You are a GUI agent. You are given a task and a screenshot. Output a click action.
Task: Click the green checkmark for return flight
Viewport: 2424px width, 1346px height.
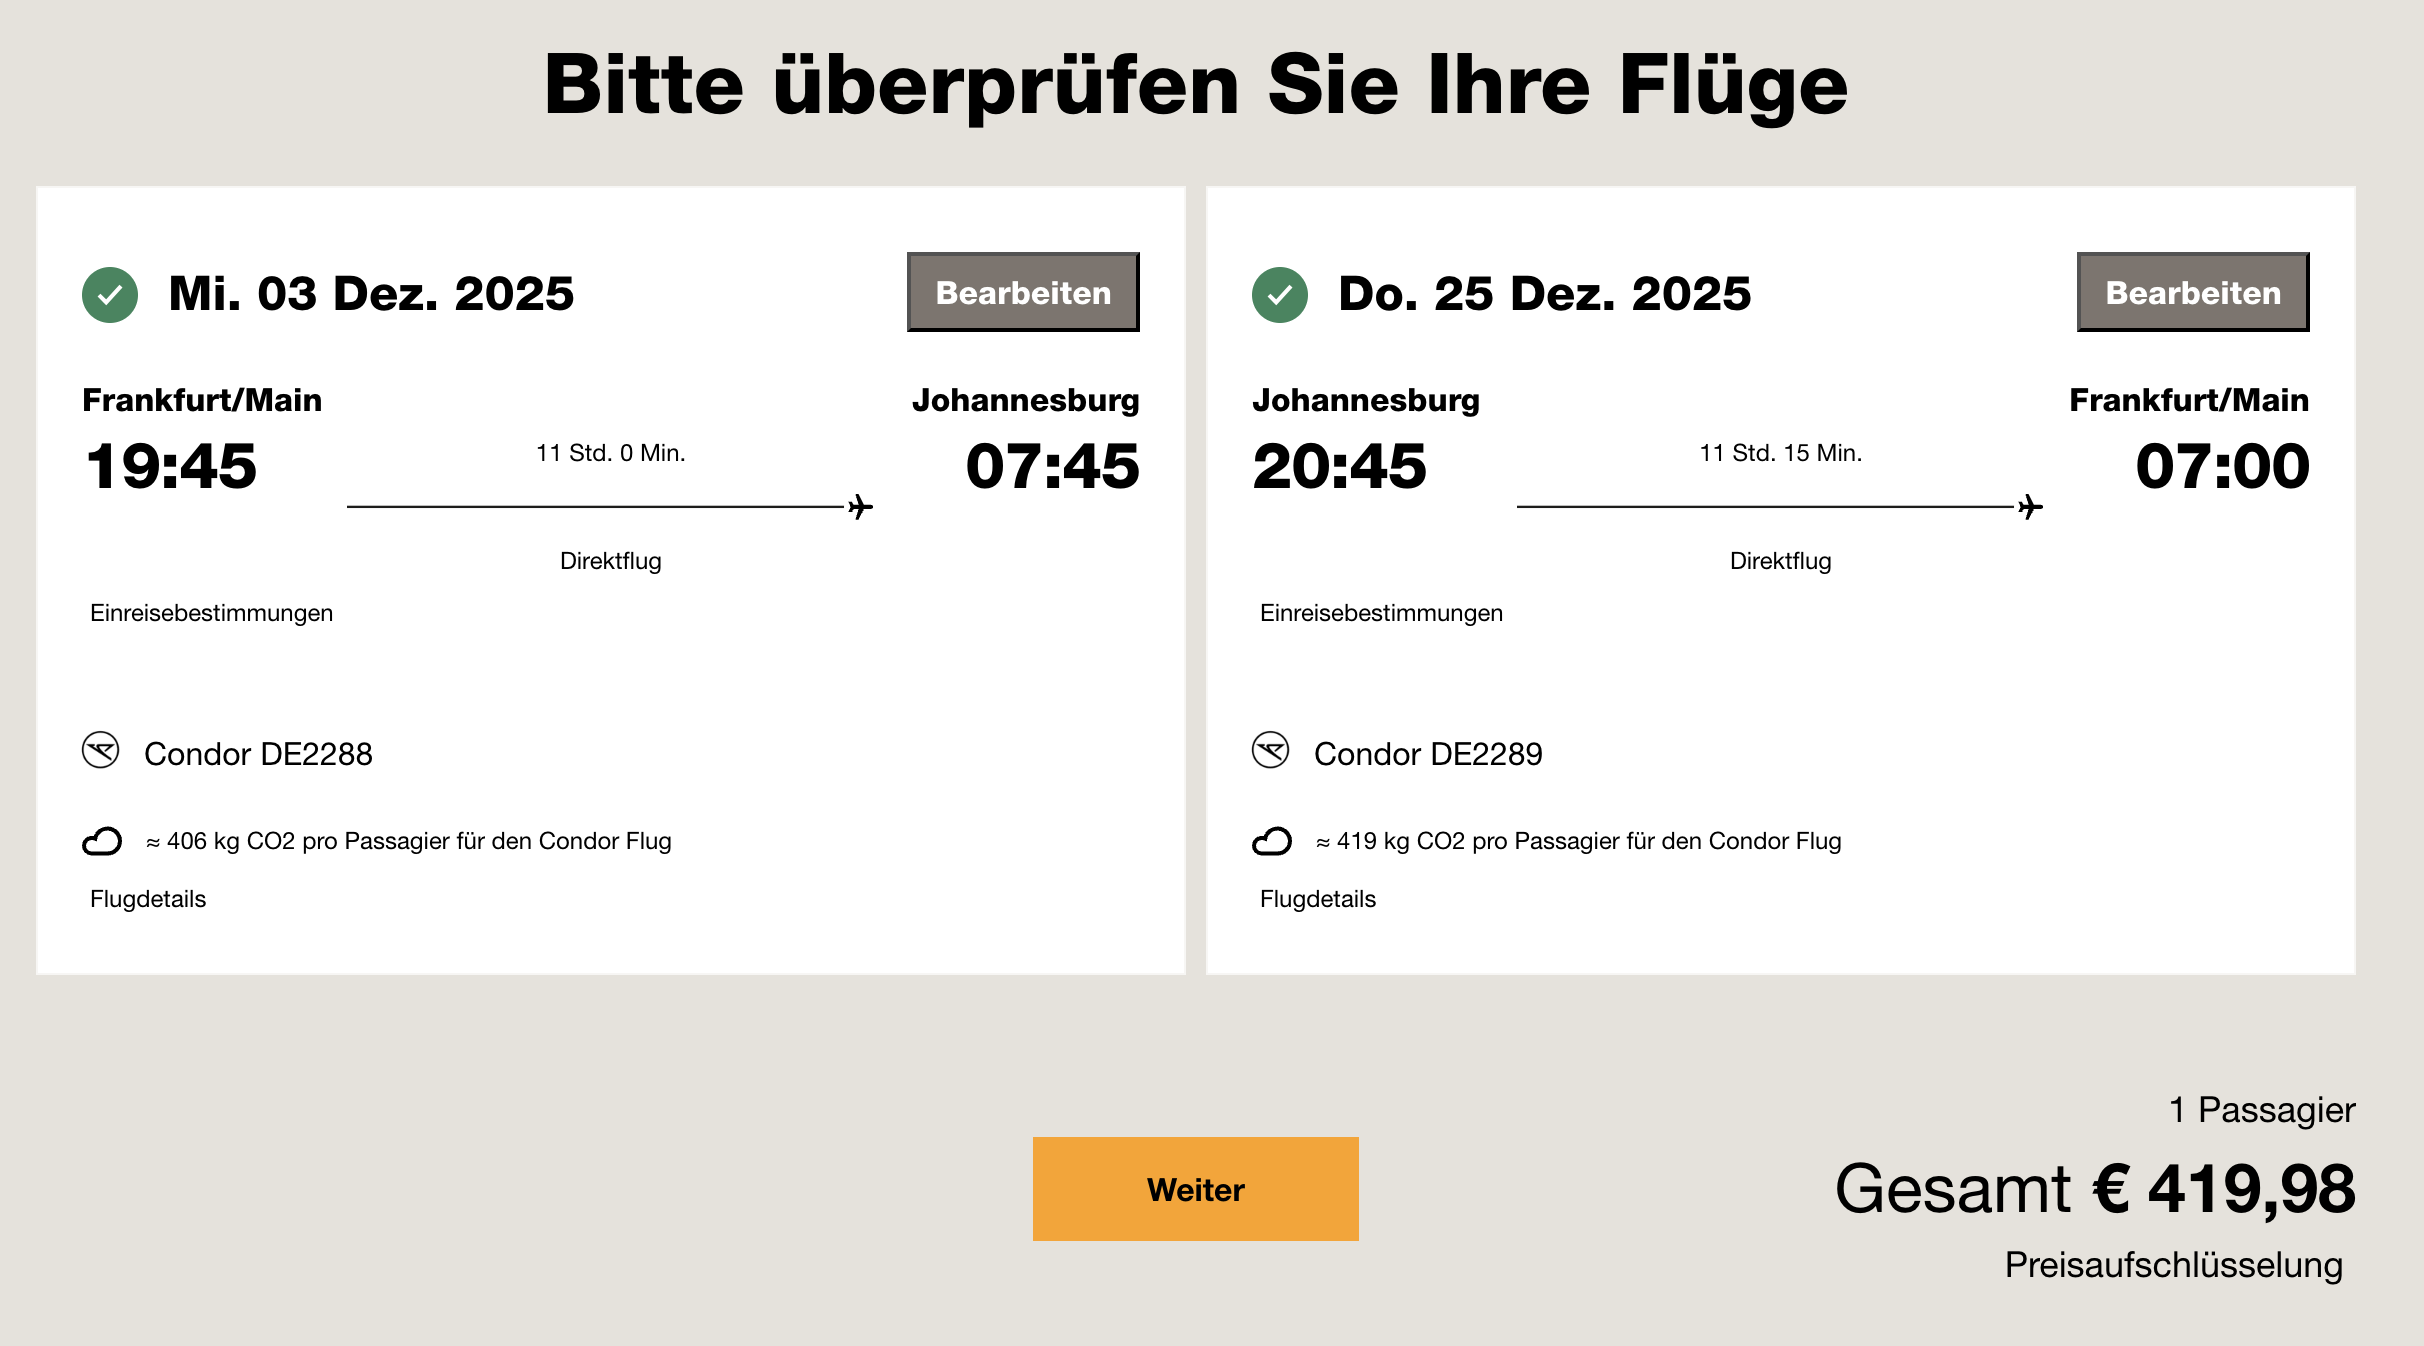click(x=1280, y=295)
